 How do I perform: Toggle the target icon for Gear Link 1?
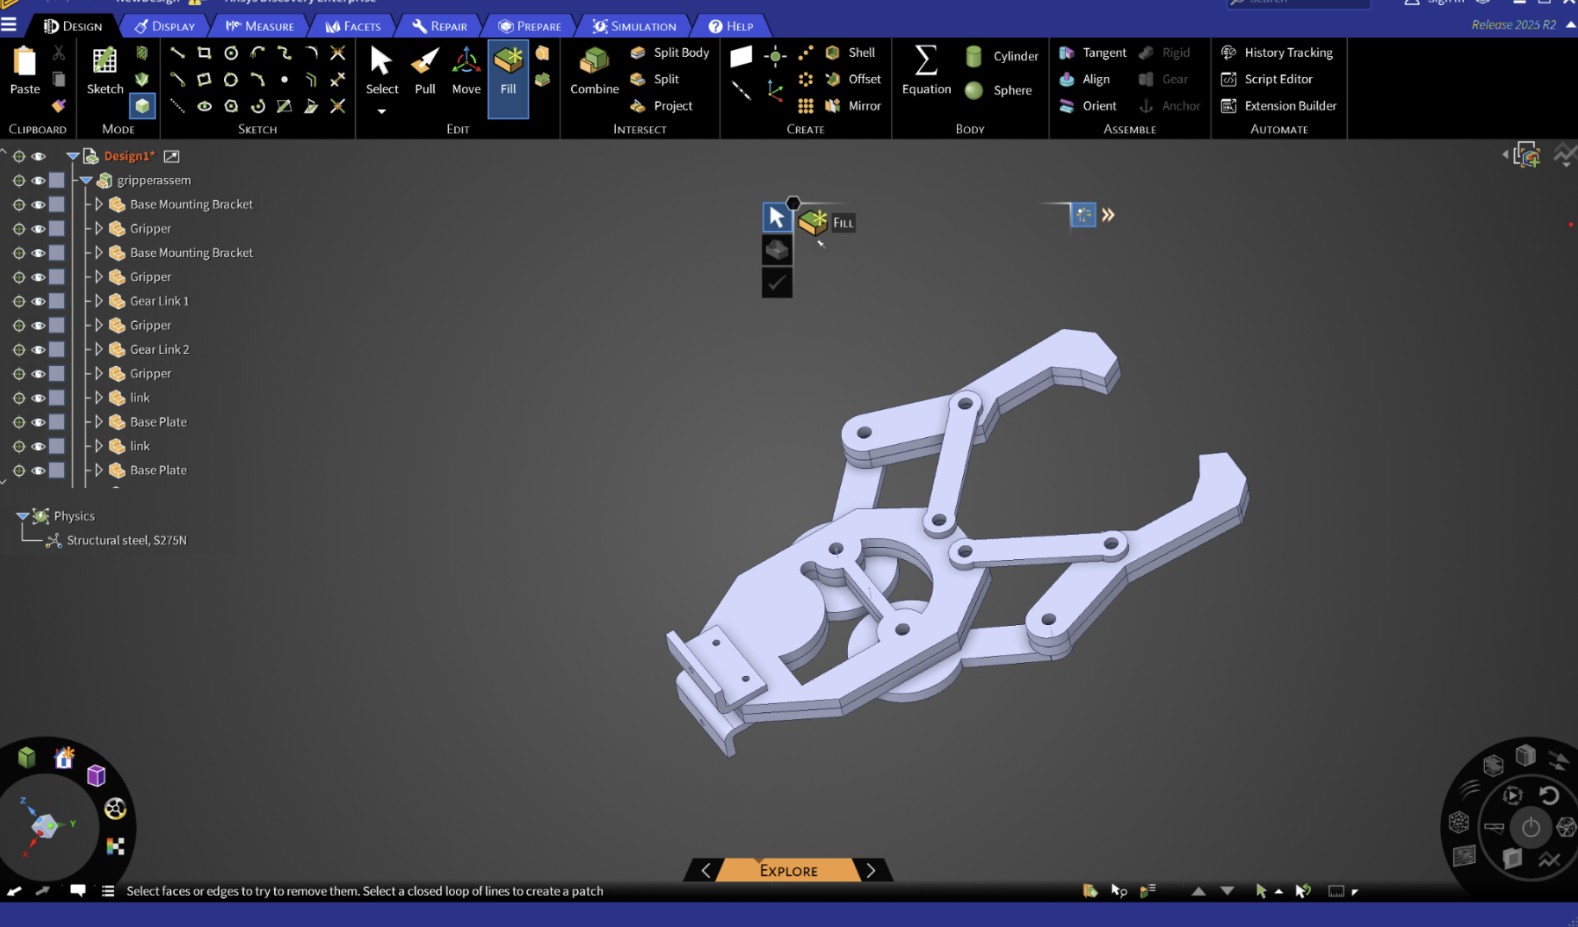(18, 301)
